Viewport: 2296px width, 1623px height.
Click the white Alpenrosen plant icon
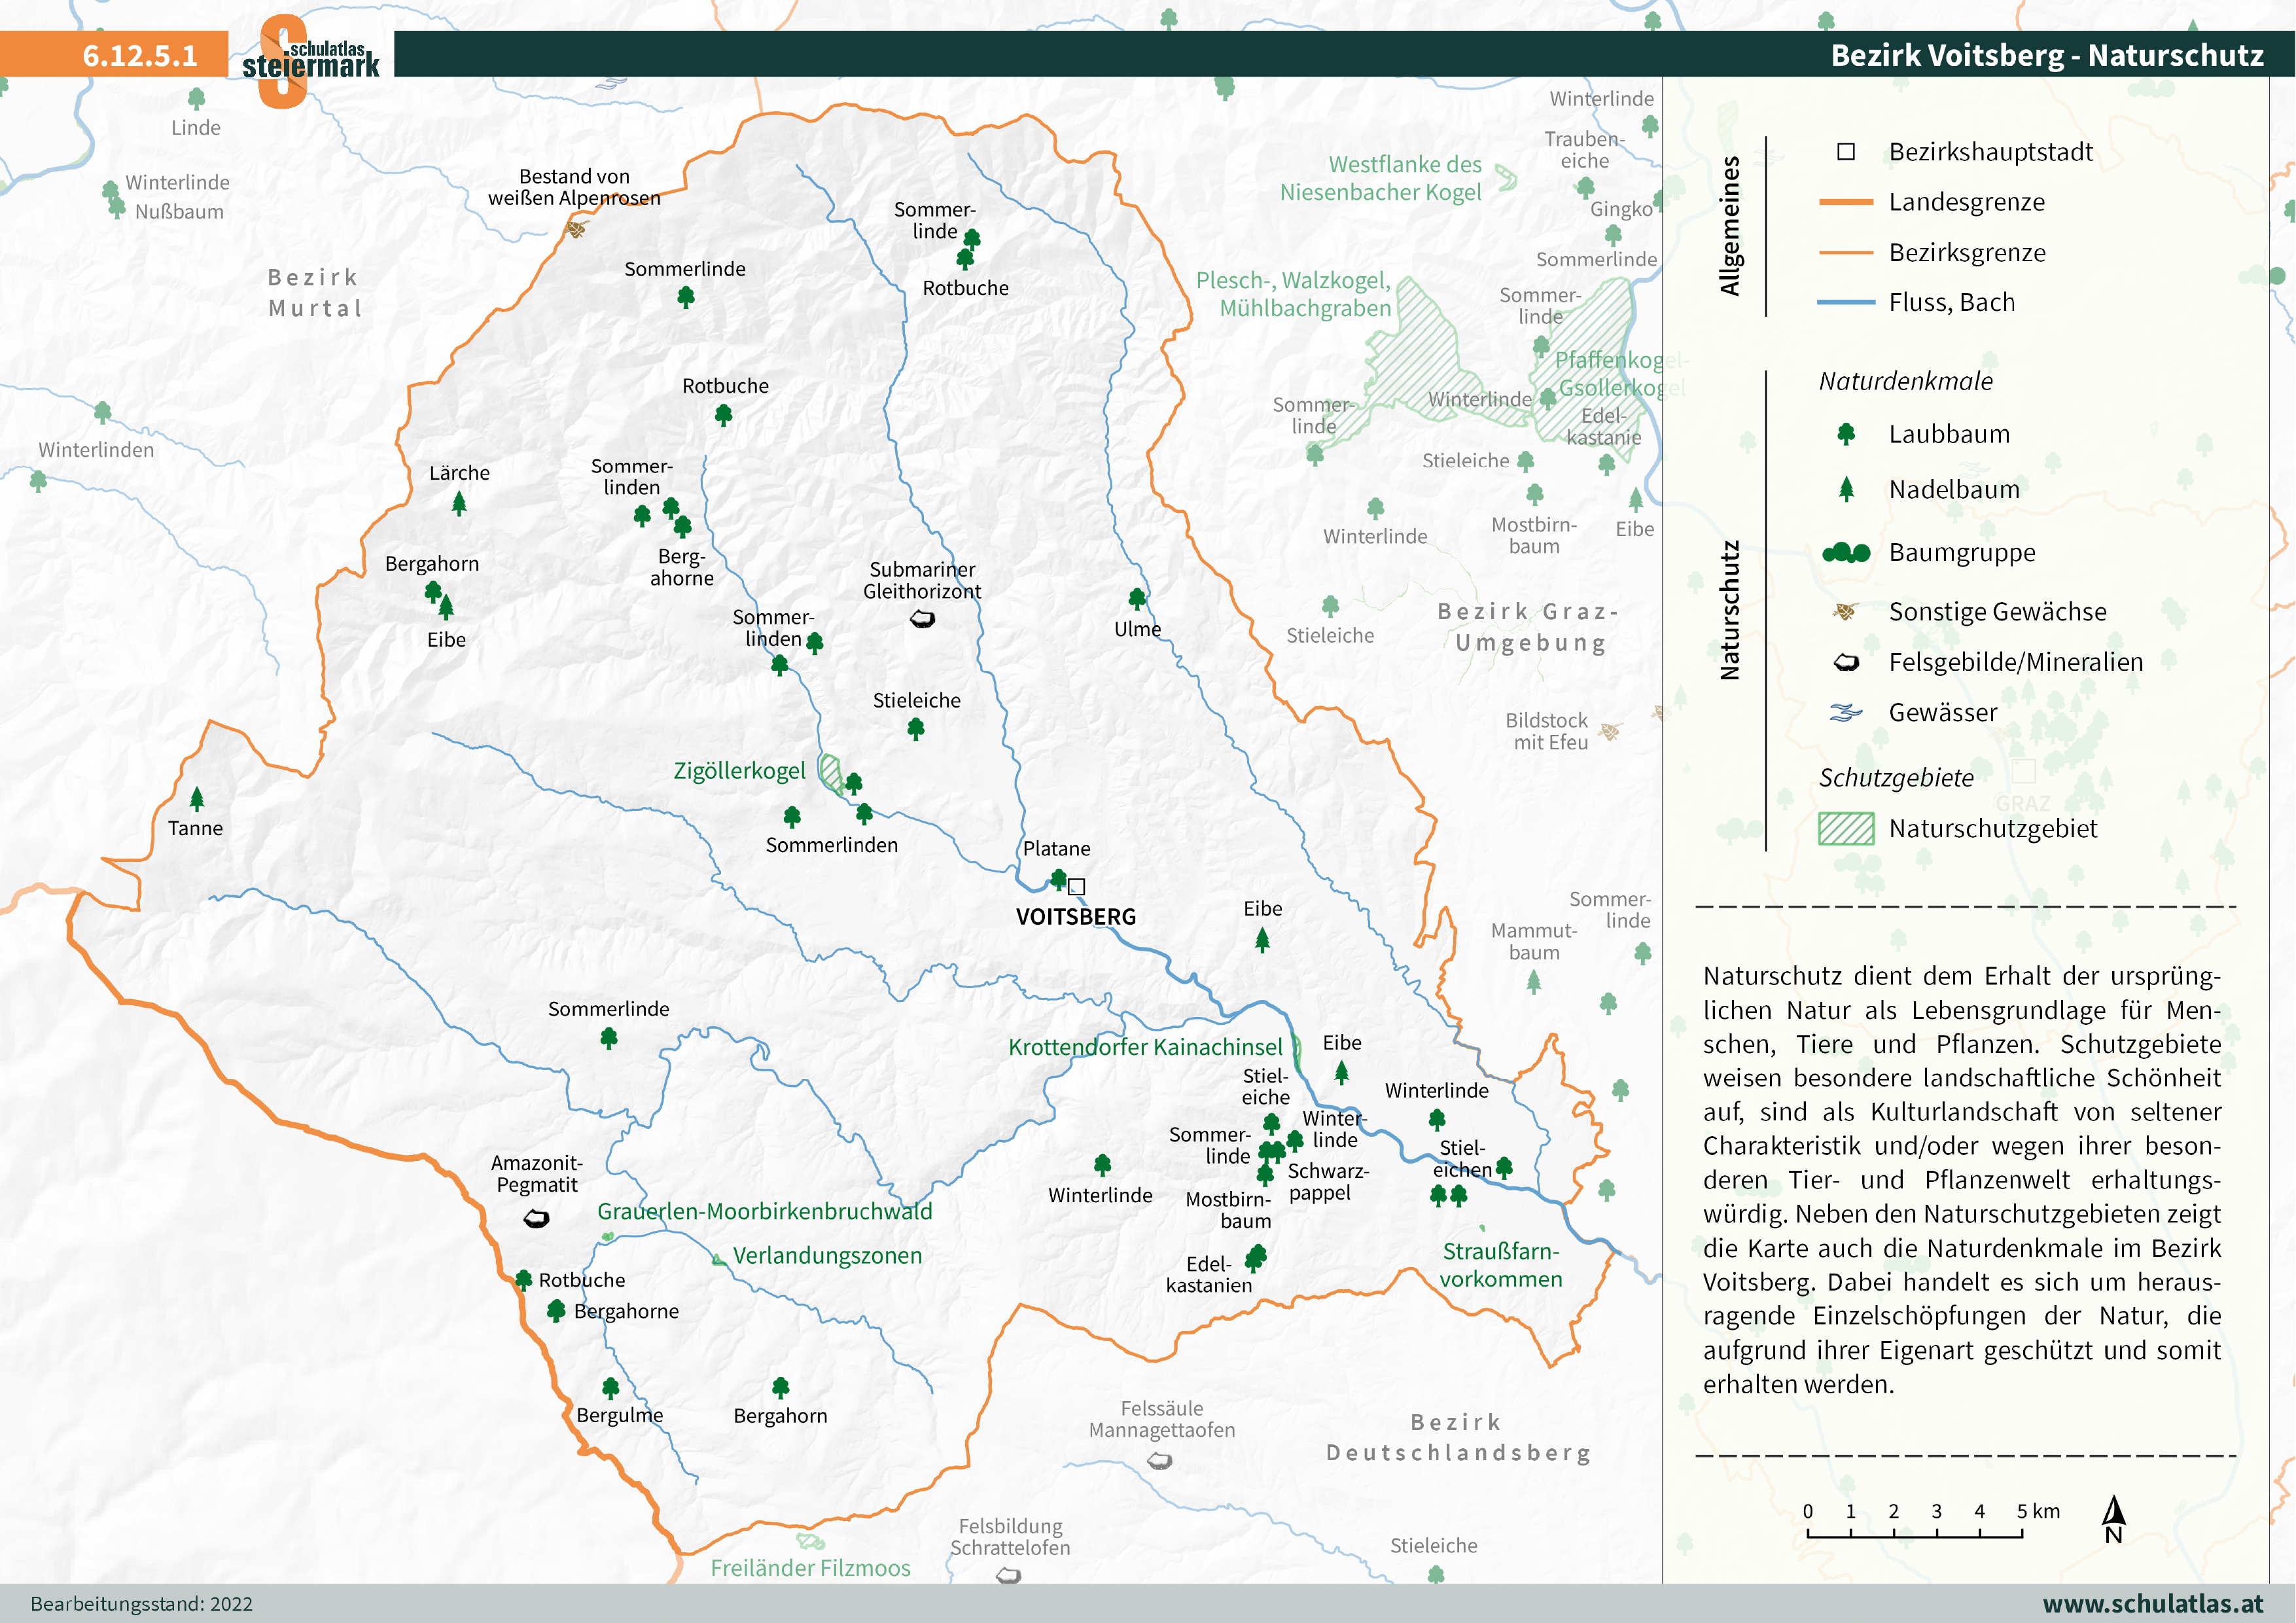pyautogui.click(x=576, y=229)
